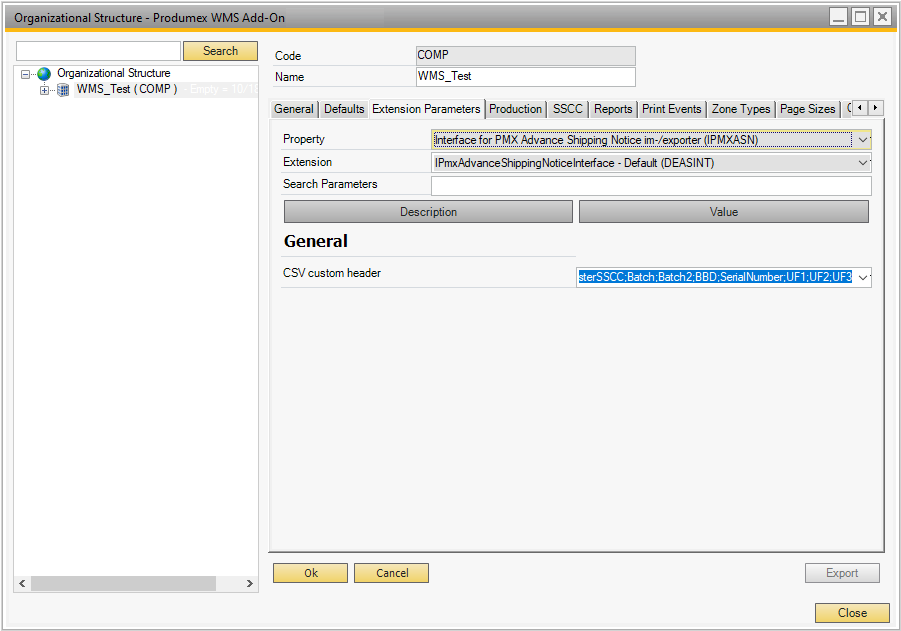Click the tree scrollbar's right arrow

(250, 583)
